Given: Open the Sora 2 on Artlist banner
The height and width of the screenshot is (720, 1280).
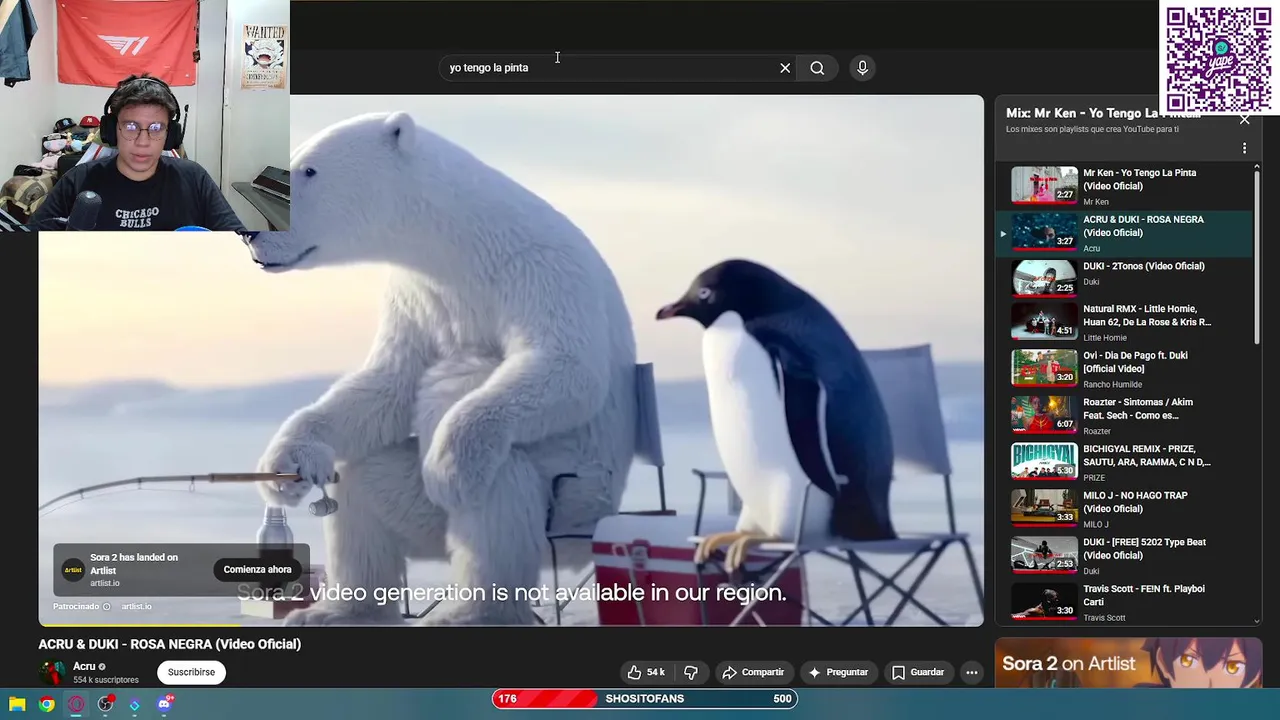Looking at the screenshot, I should pyautogui.click(x=1128, y=664).
